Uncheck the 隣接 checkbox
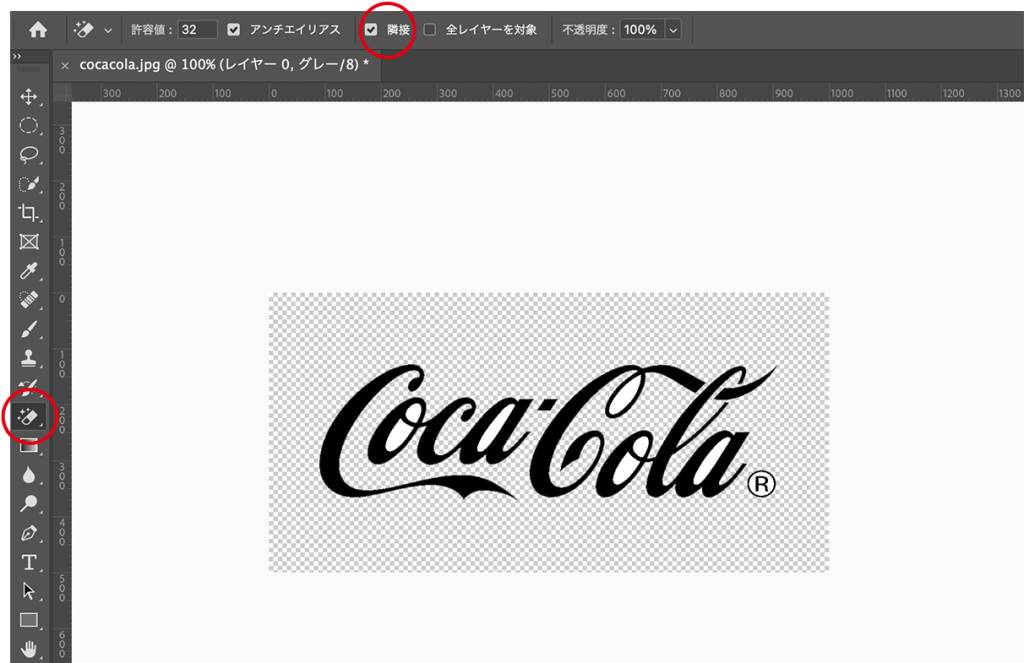The image size is (1024, 663). pyautogui.click(x=372, y=30)
